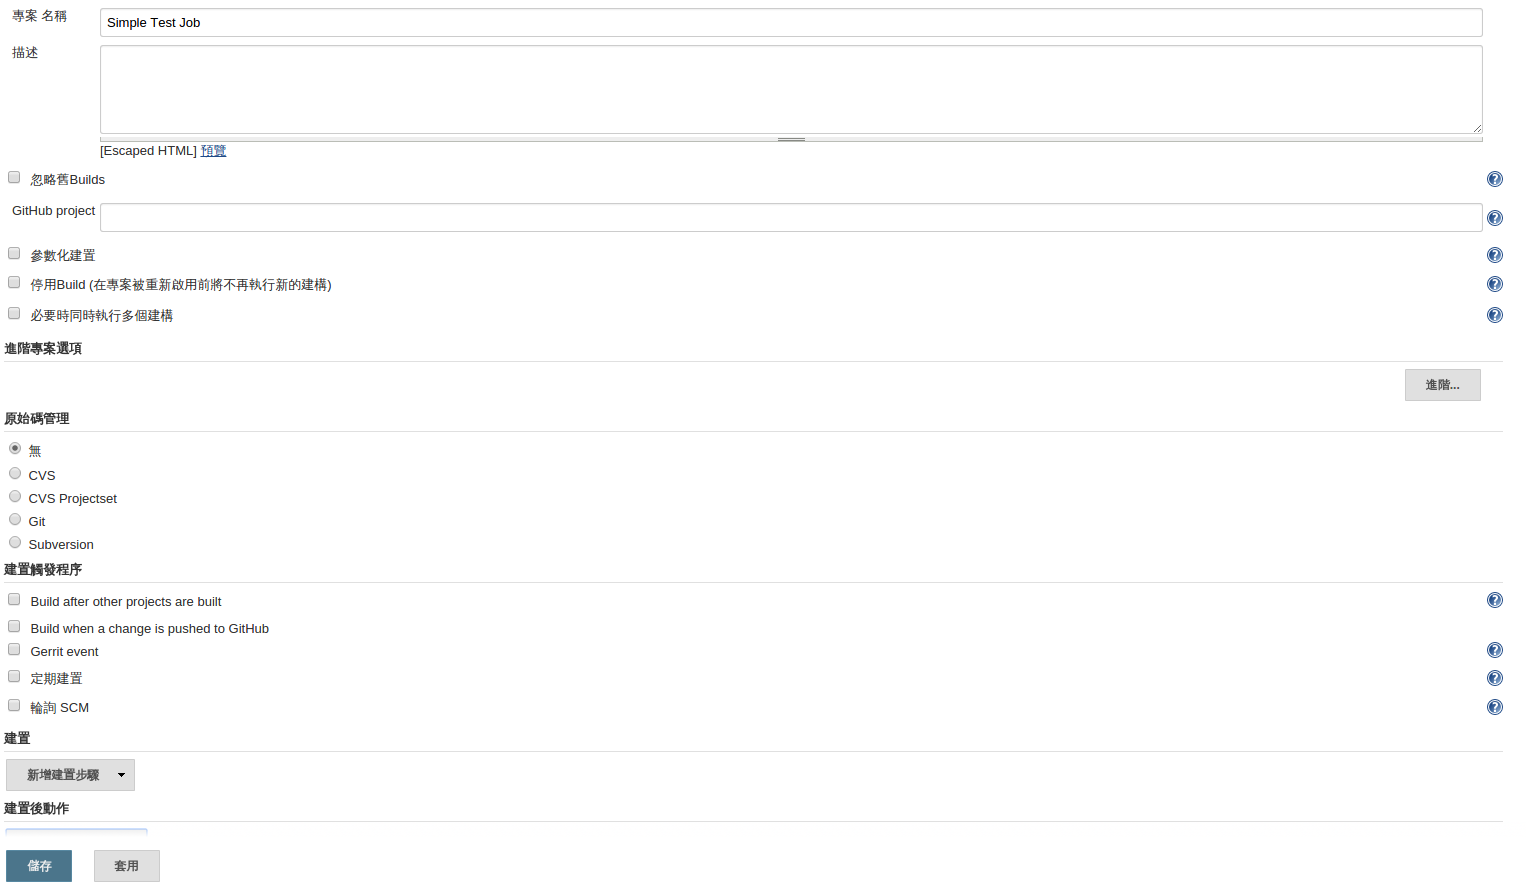
Task: Show help for Gerrit event trigger
Action: pos(1494,650)
